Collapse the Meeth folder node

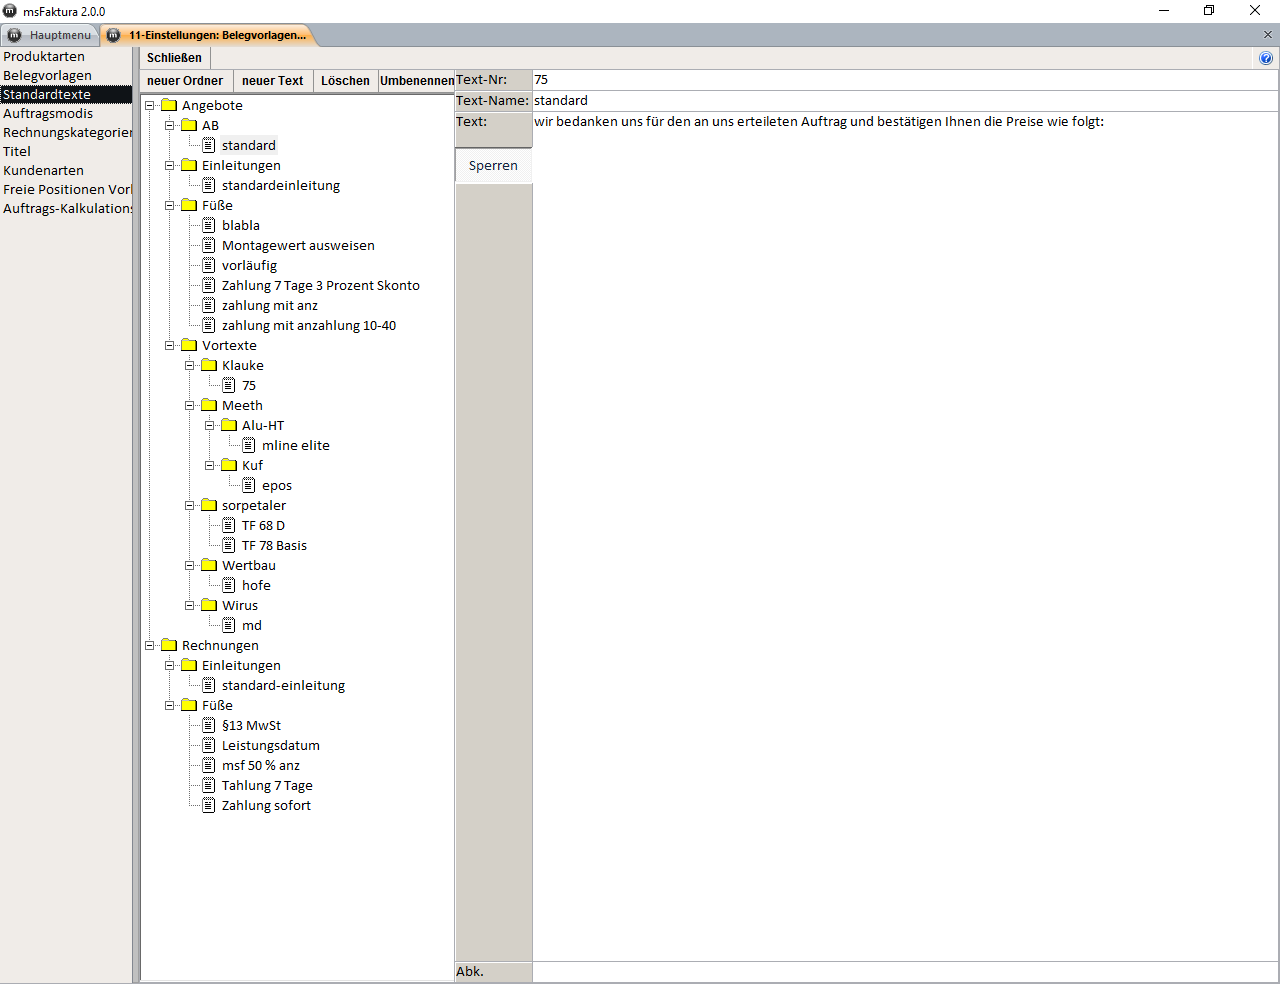pos(190,405)
